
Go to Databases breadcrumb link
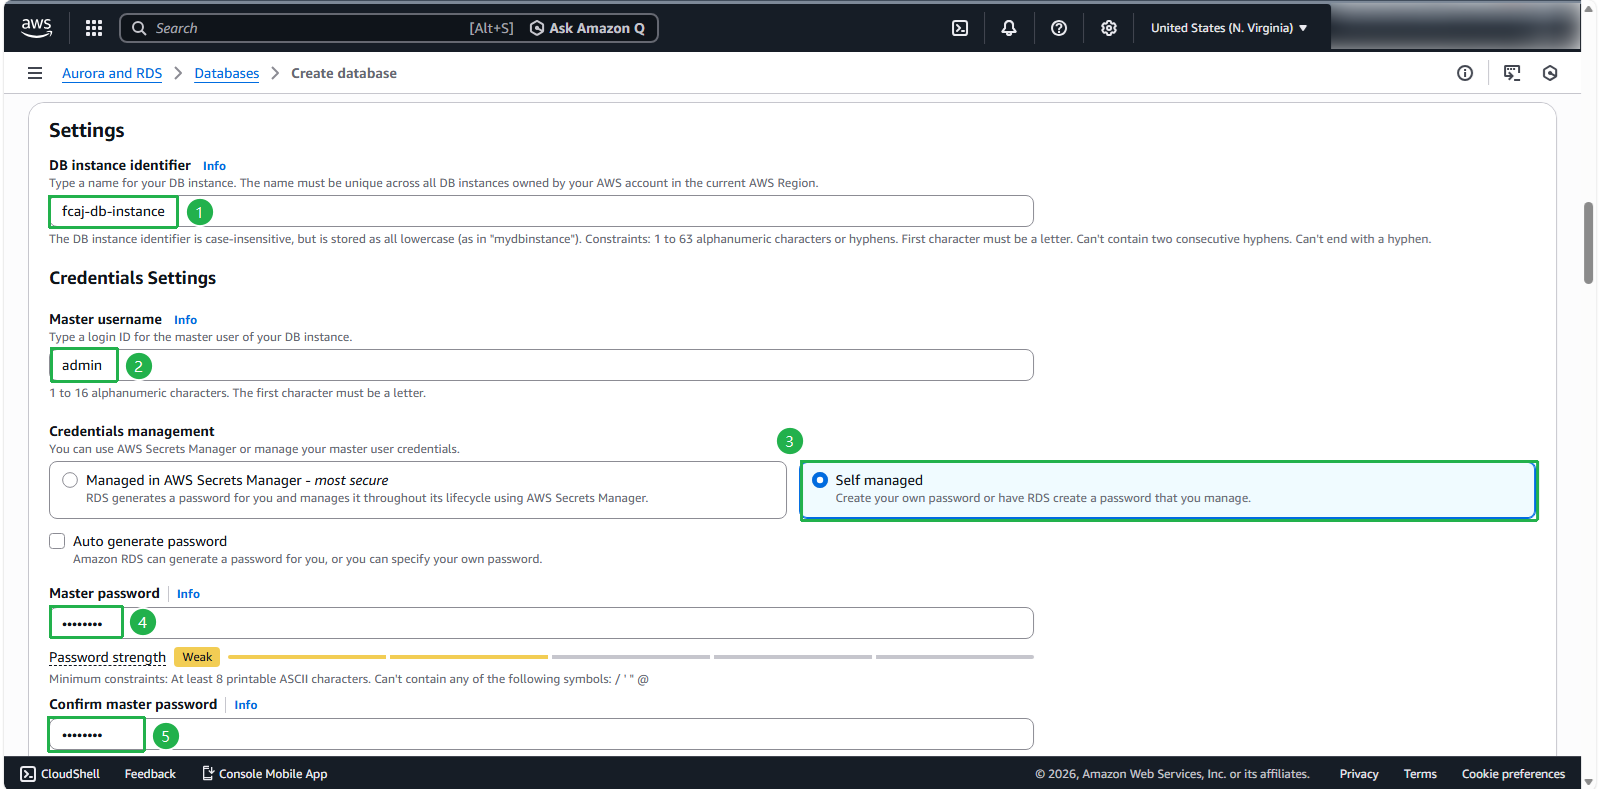227,73
